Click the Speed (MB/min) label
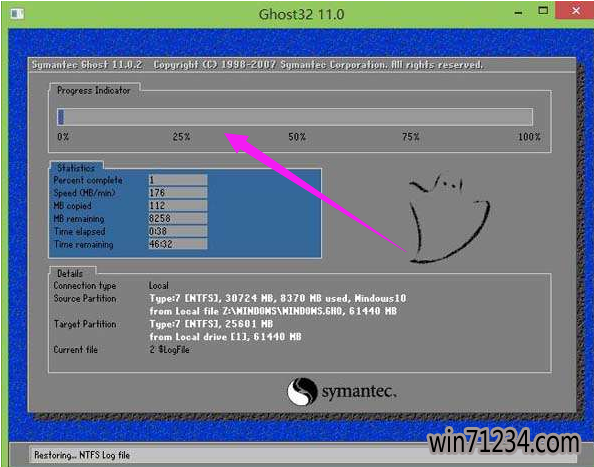 click(x=84, y=193)
